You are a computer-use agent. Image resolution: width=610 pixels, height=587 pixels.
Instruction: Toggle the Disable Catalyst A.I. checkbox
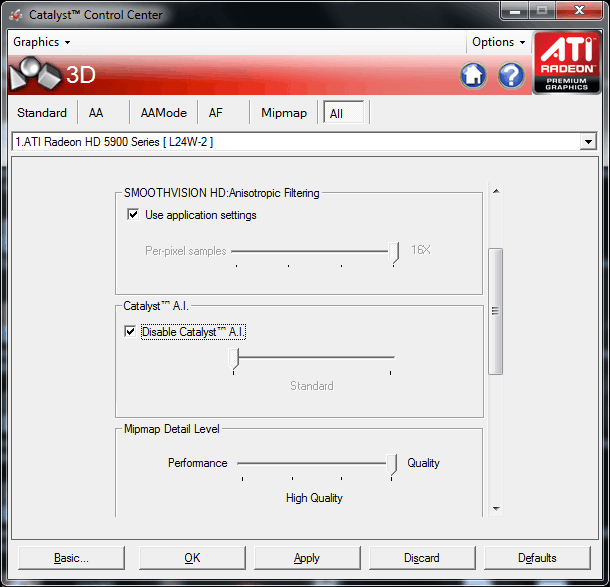[x=130, y=331]
